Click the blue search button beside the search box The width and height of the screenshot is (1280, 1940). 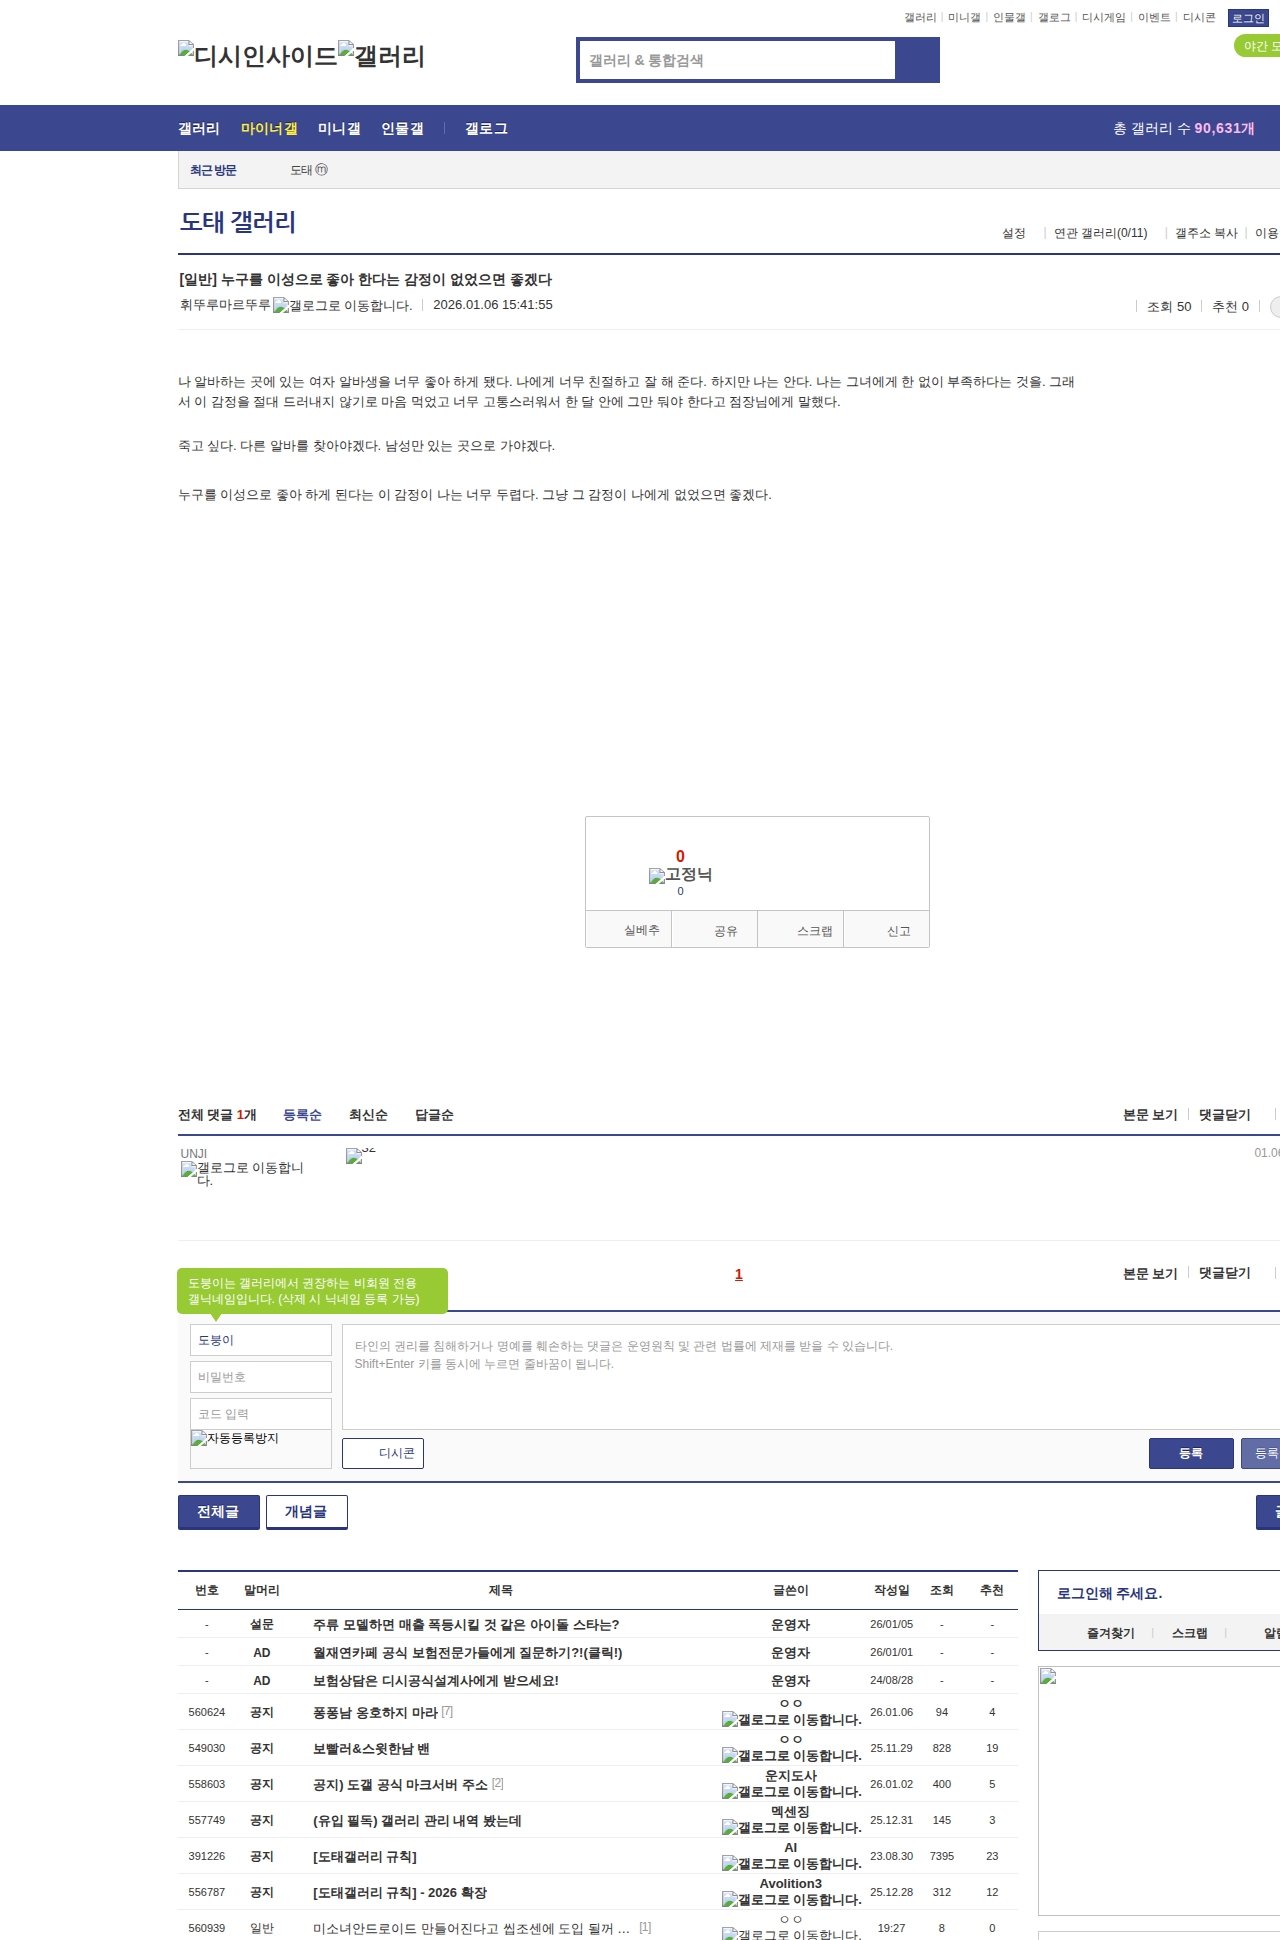tap(917, 60)
